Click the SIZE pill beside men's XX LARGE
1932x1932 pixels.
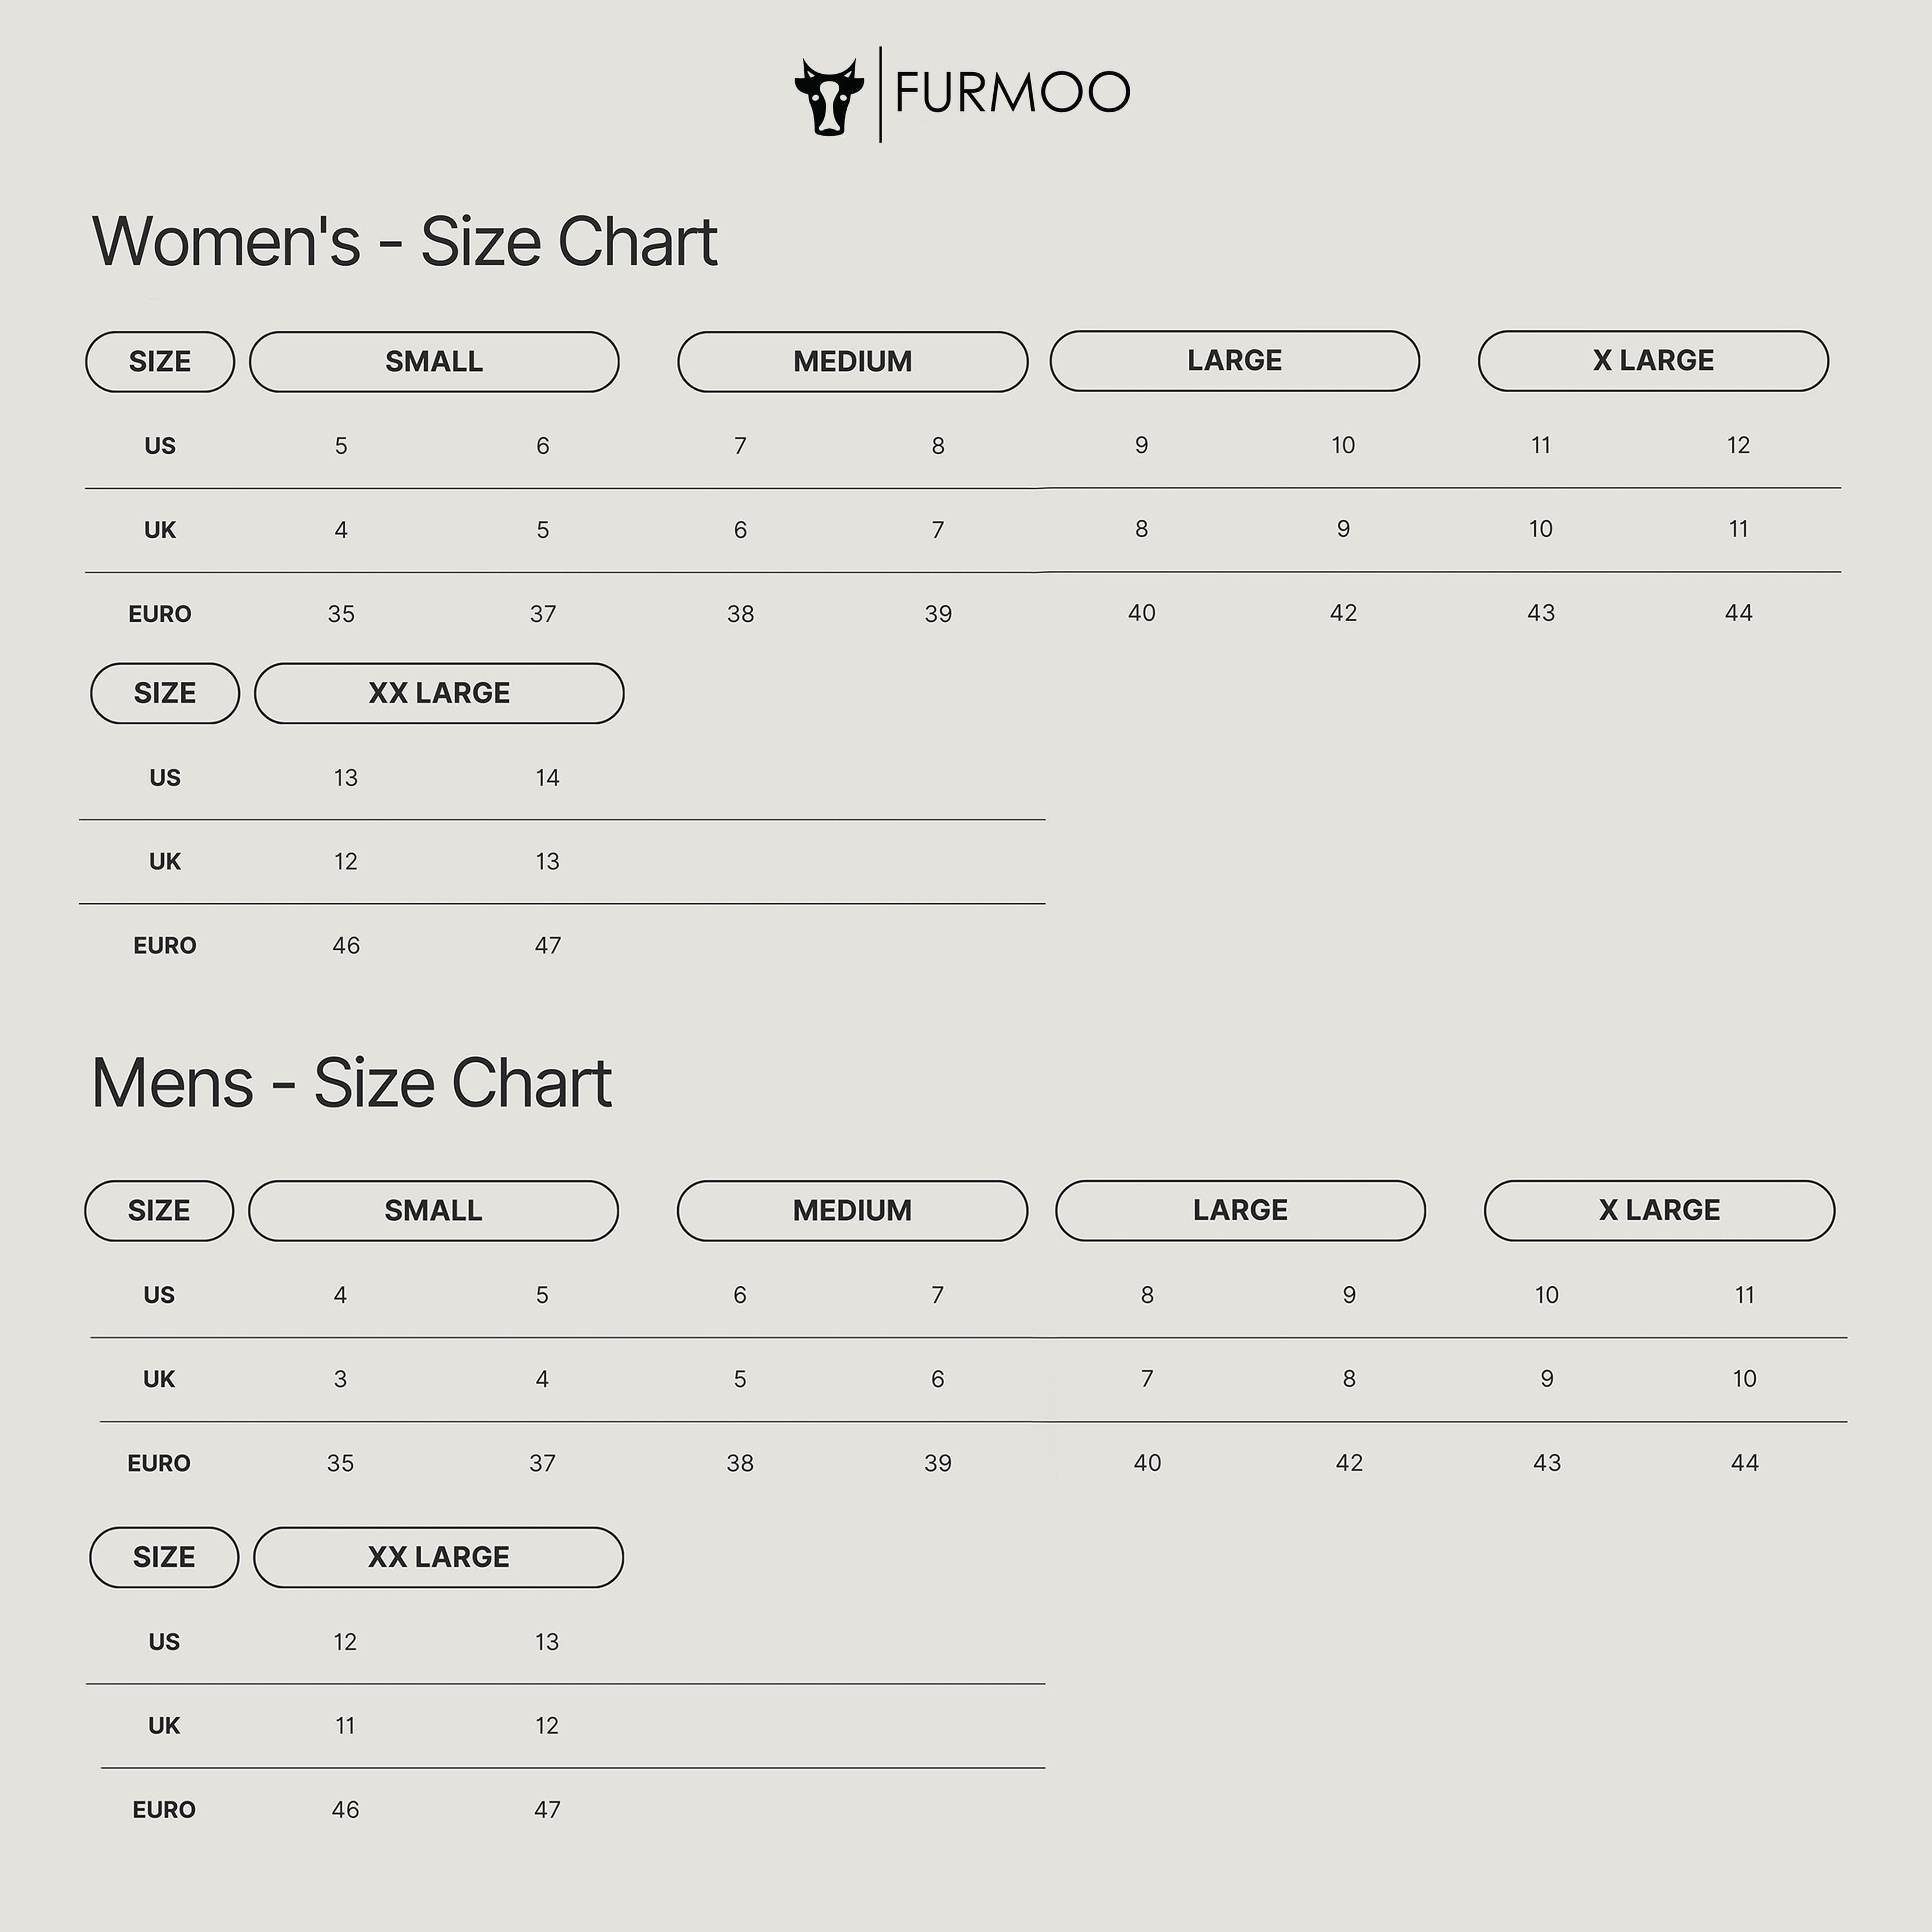coord(164,1557)
